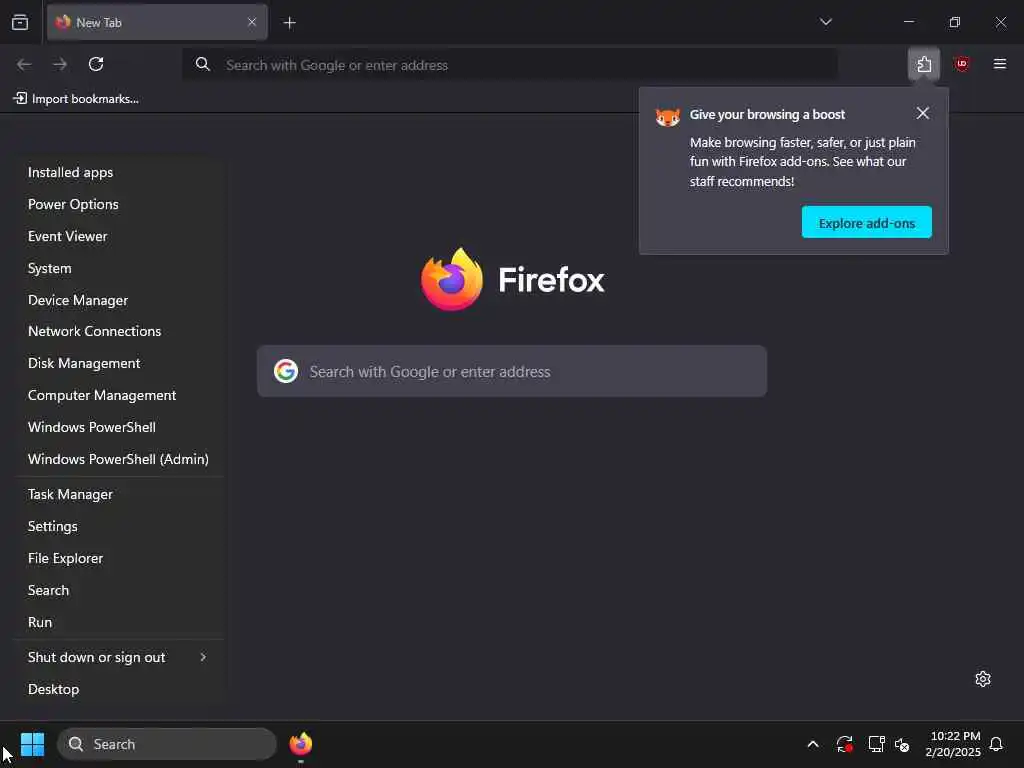Open Disk Management

[119, 363]
